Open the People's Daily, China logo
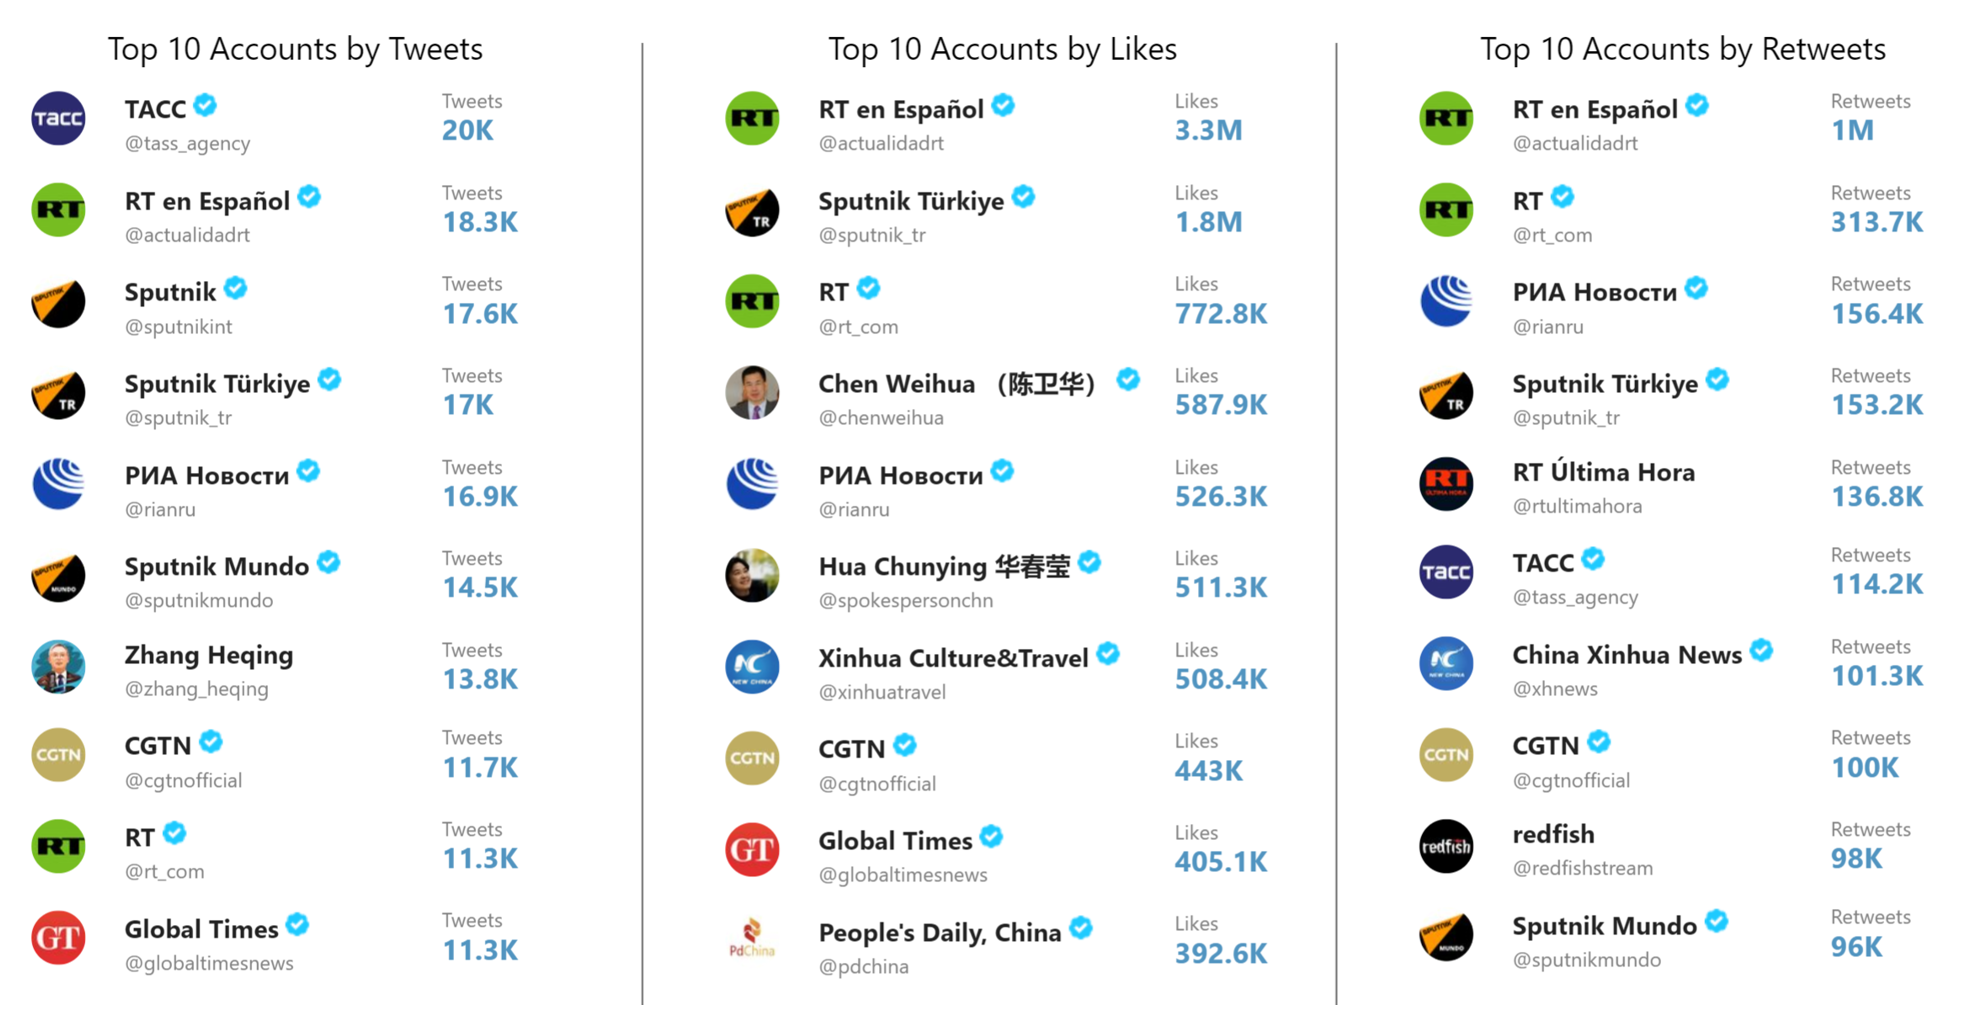Screen dimensions: 1965x1027 (x=752, y=939)
